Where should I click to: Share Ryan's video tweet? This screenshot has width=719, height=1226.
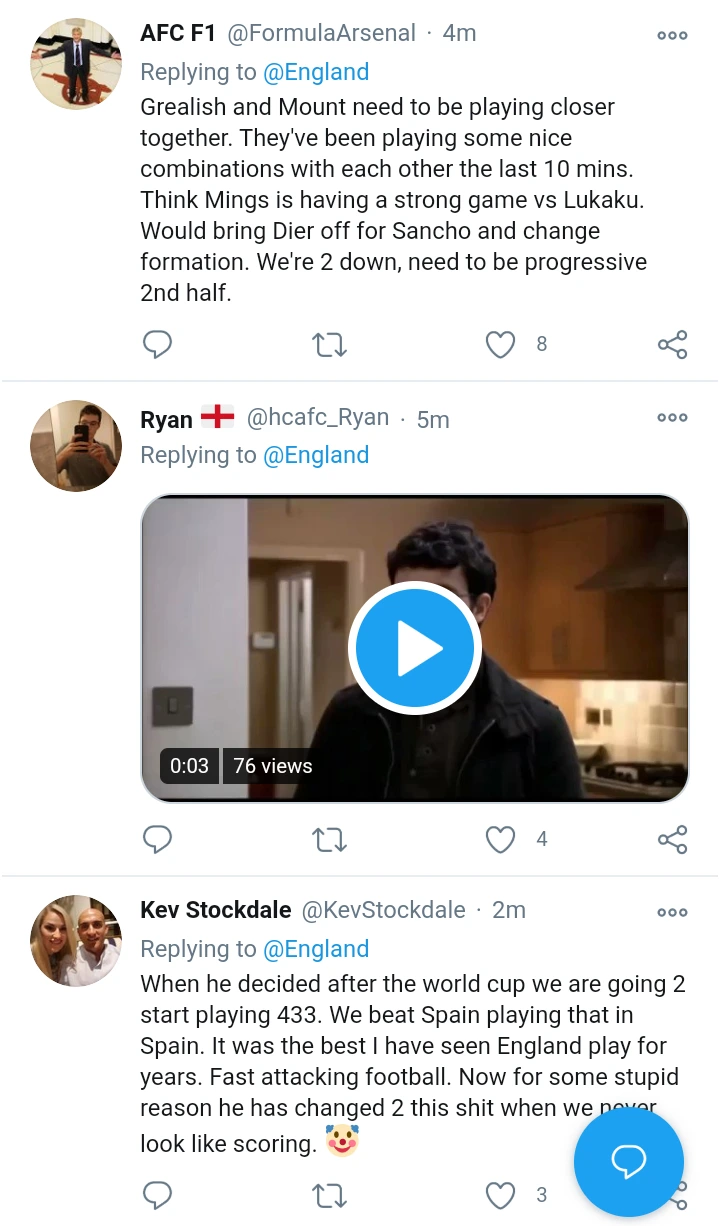[672, 839]
